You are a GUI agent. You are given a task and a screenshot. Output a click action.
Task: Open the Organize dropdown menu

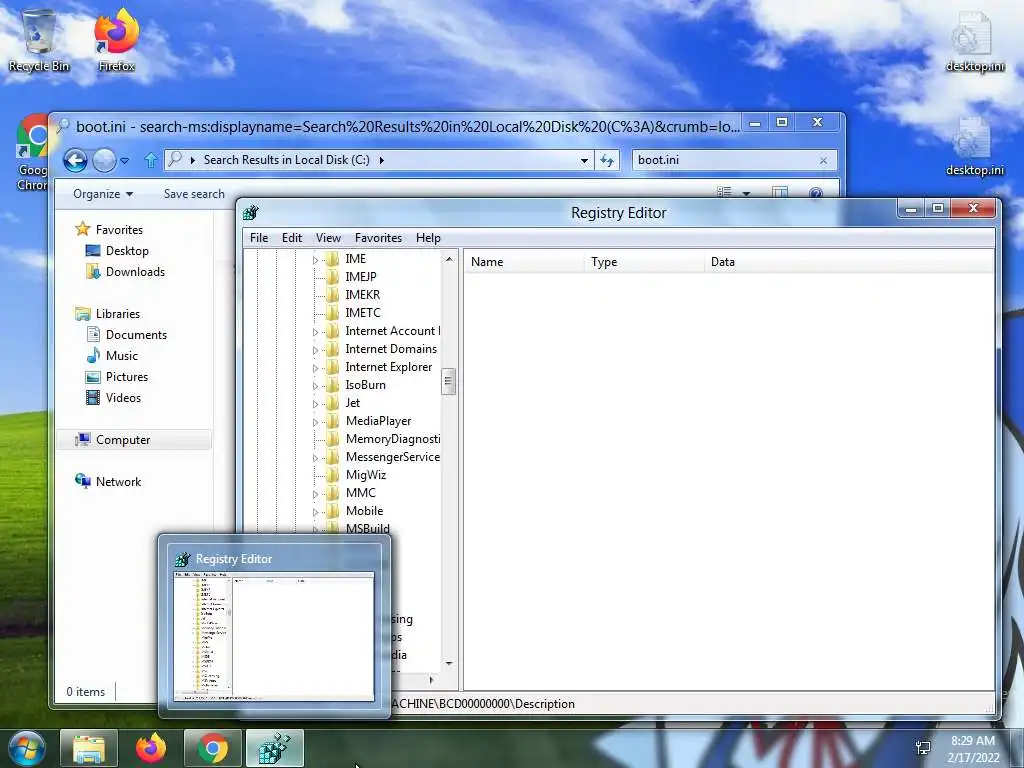pyautogui.click(x=103, y=194)
